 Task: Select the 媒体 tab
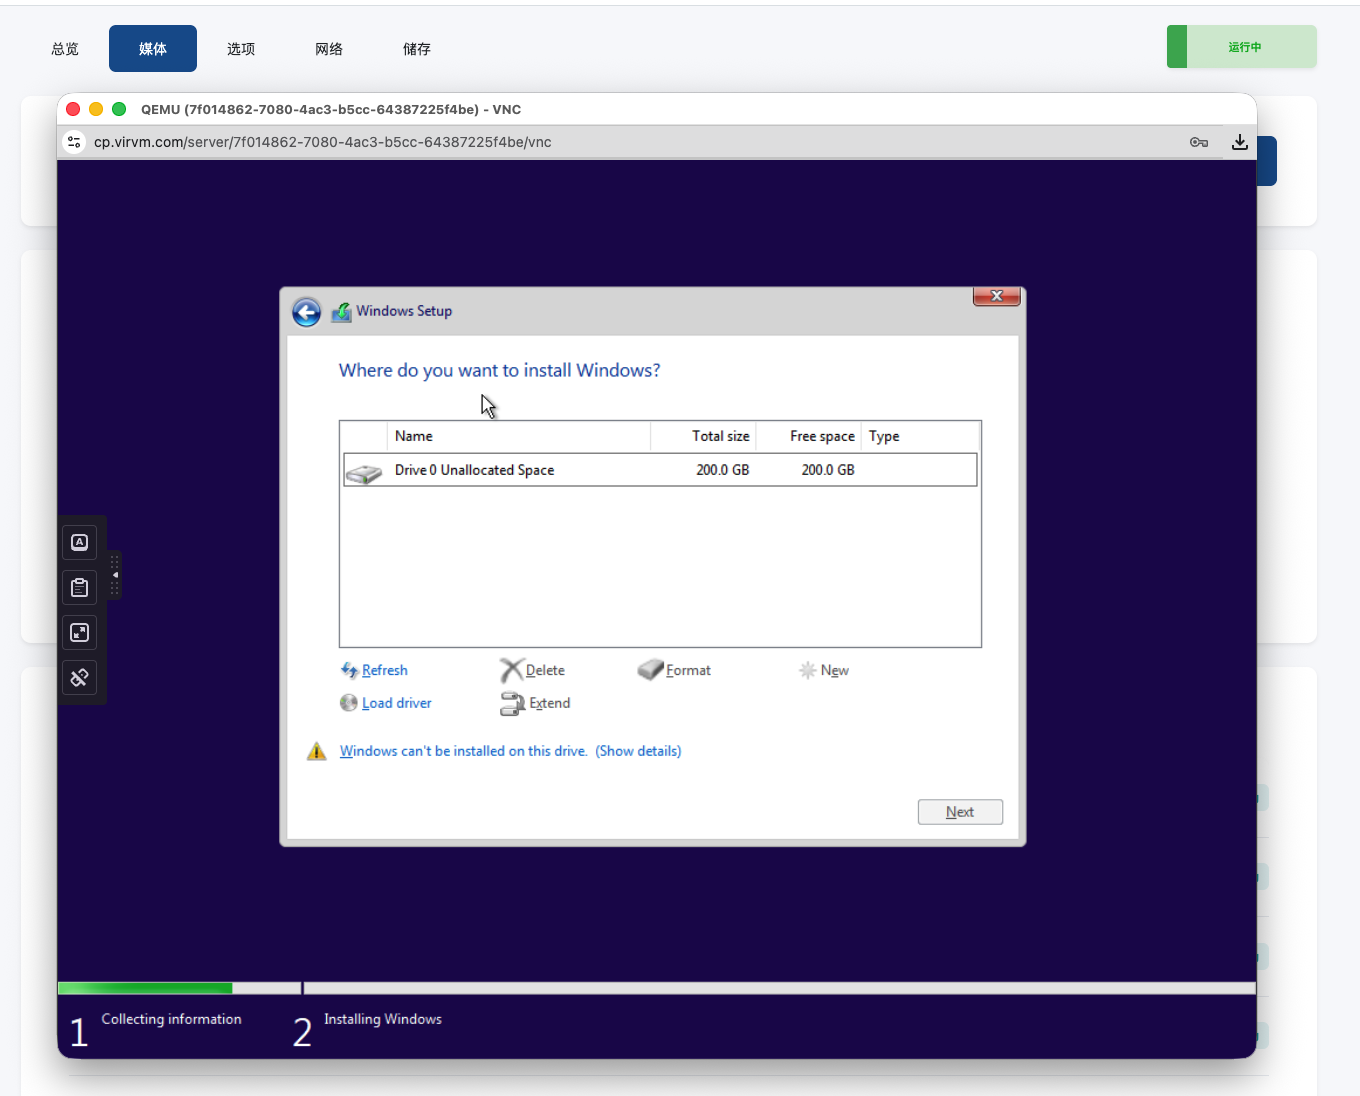[x=153, y=49]
